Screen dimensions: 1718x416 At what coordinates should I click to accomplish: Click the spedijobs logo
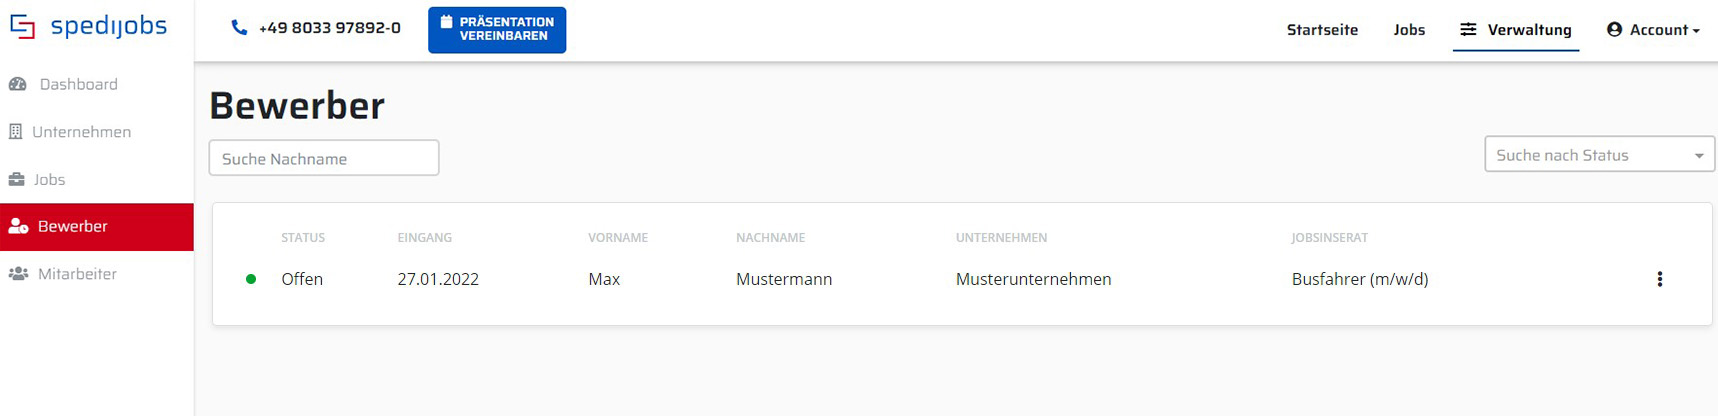88,27
